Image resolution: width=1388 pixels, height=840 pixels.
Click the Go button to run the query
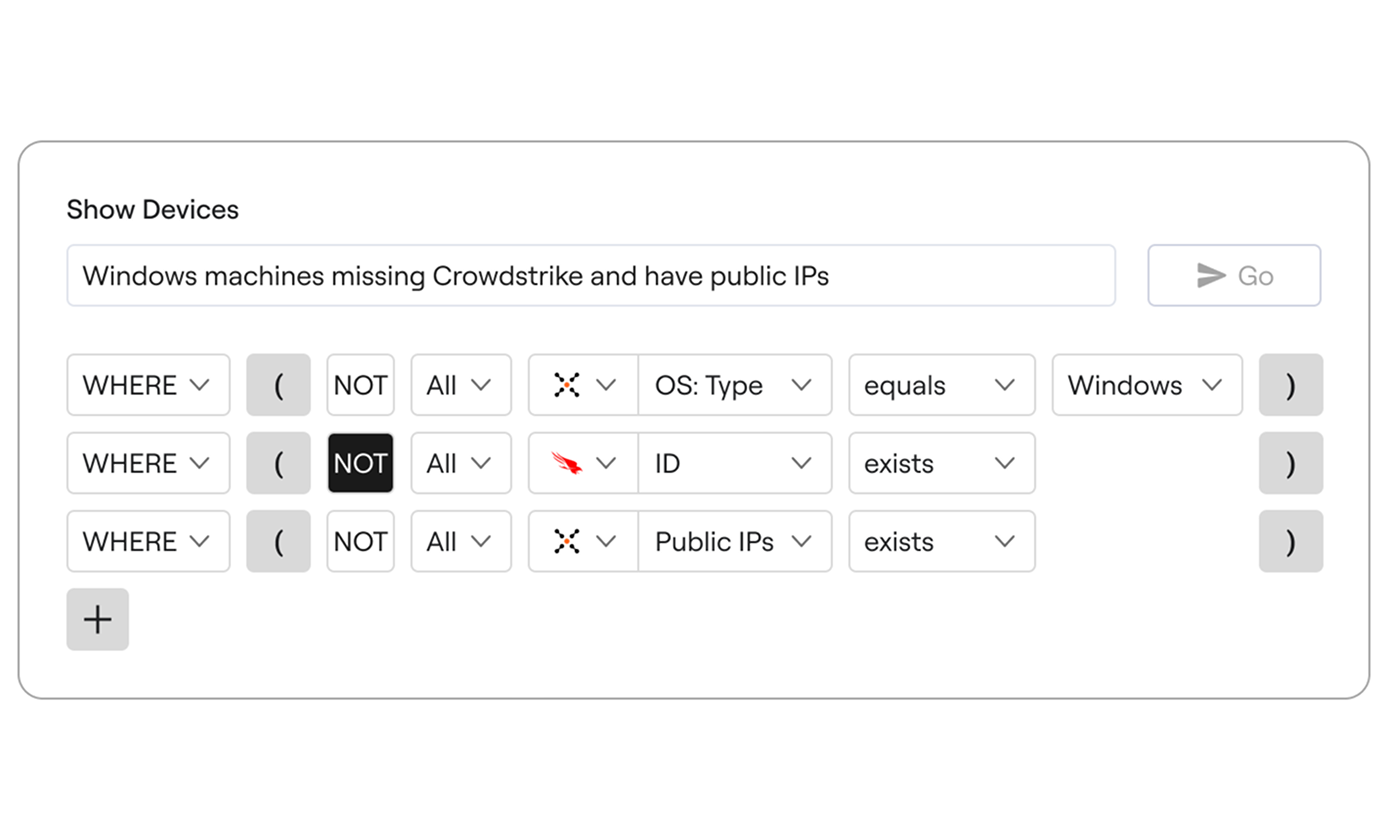pyautogui.click(x=1234, y=275)
